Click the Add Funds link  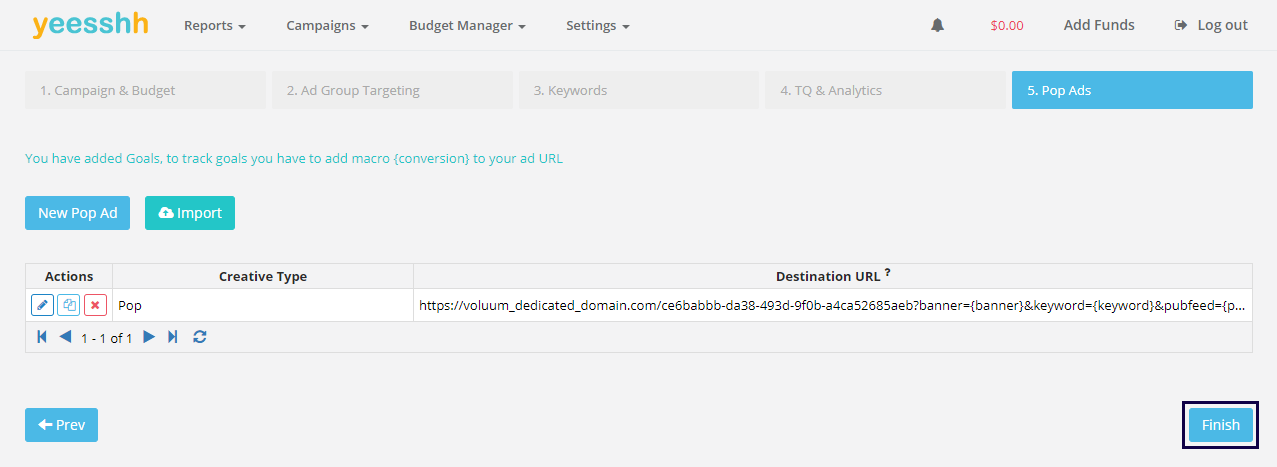(1099, 26)
